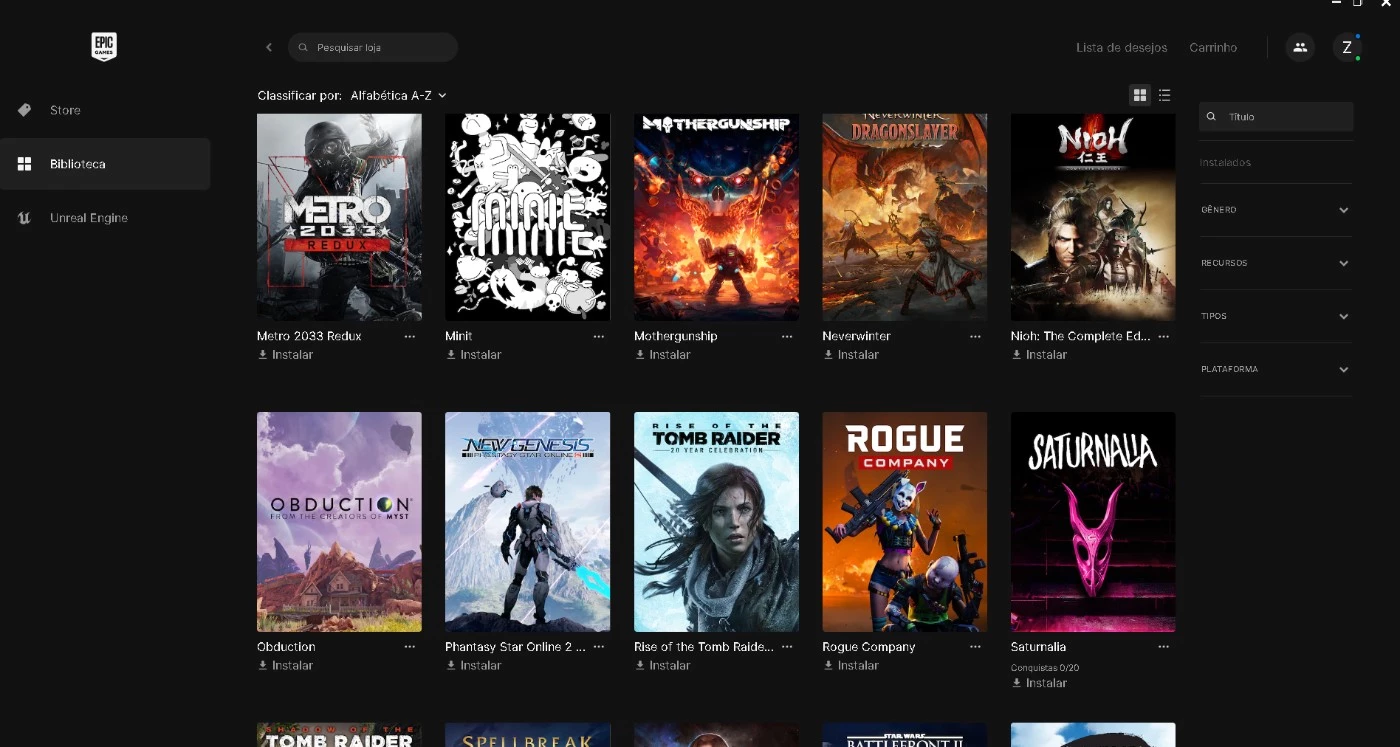Install Phantasy Star Online 2
Screen dimensions: 1400x747
[x=473, y=665]
